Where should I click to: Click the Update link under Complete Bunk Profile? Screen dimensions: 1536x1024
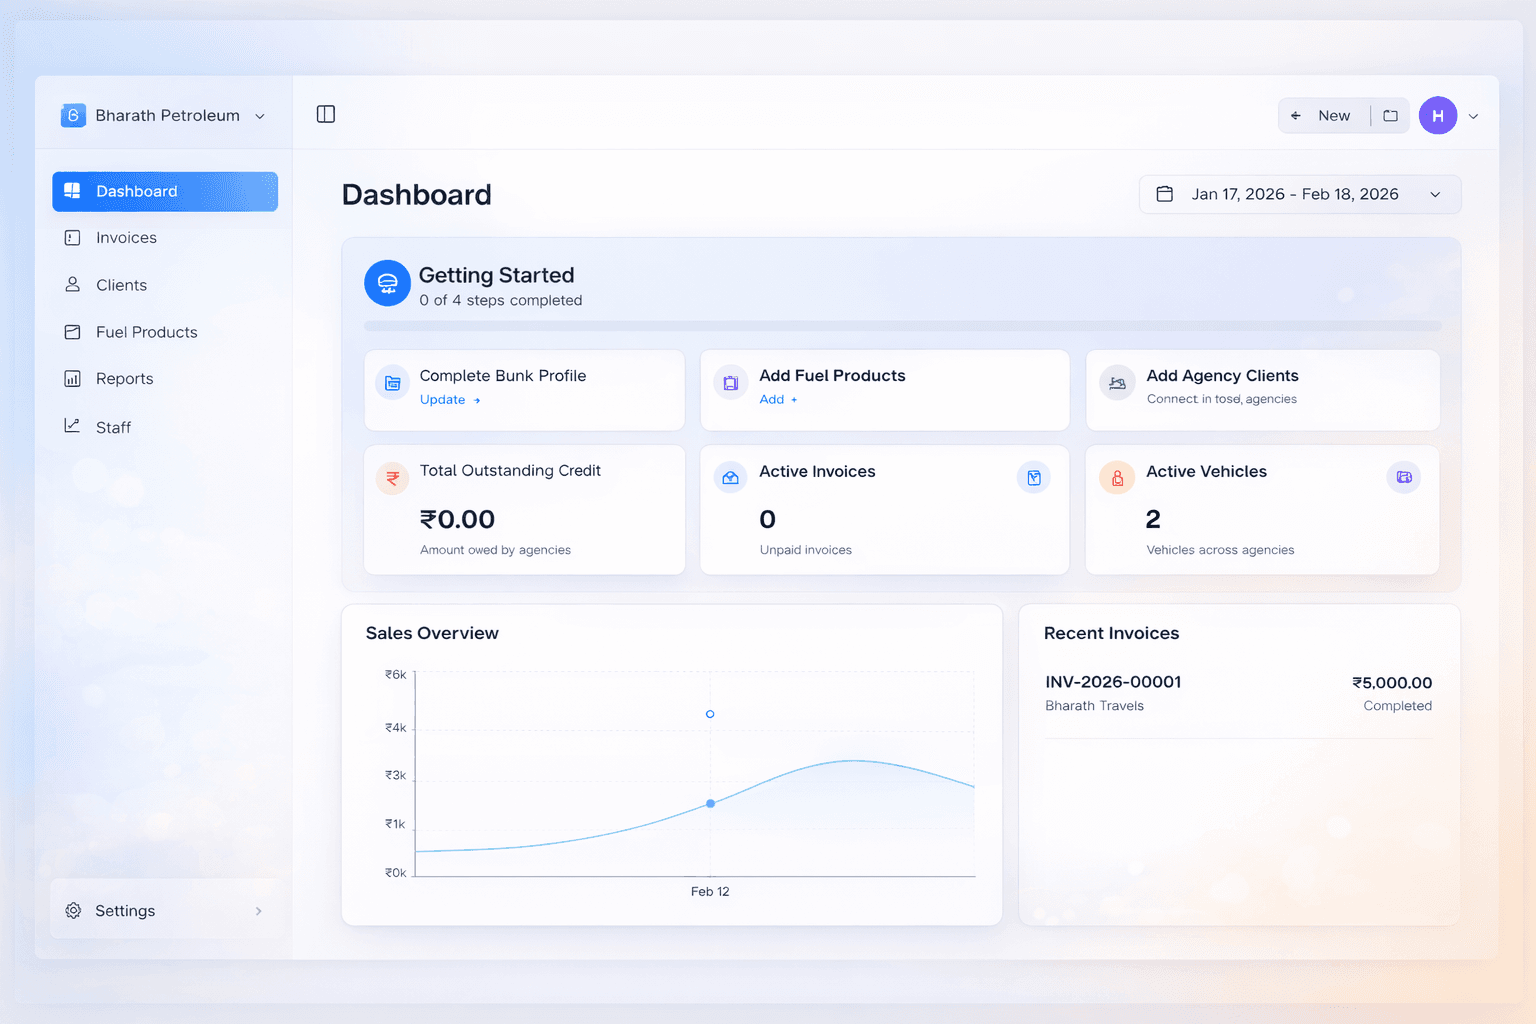443,399
